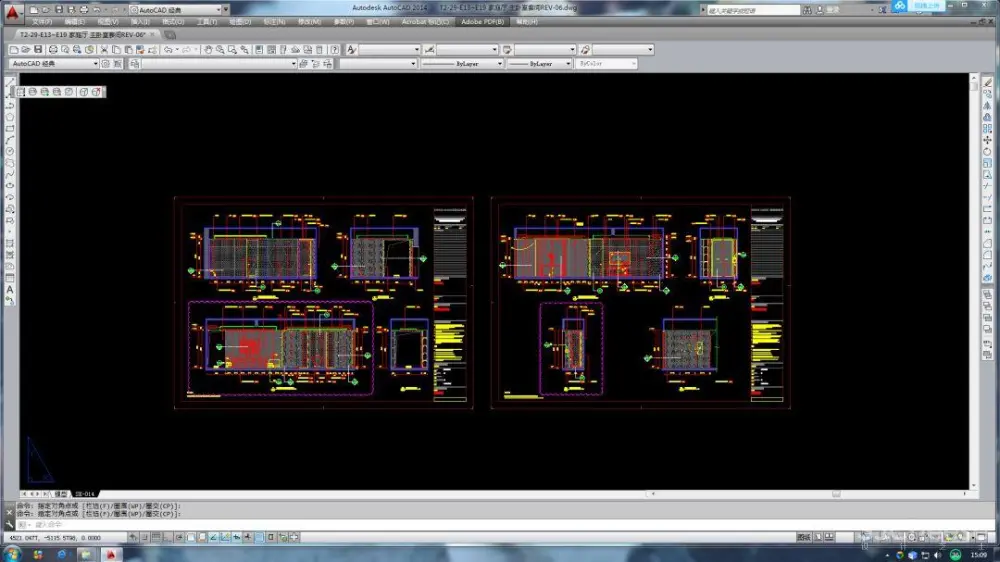Select the Pan hand tool
The image size is (1000, 562).
(208, 49)
